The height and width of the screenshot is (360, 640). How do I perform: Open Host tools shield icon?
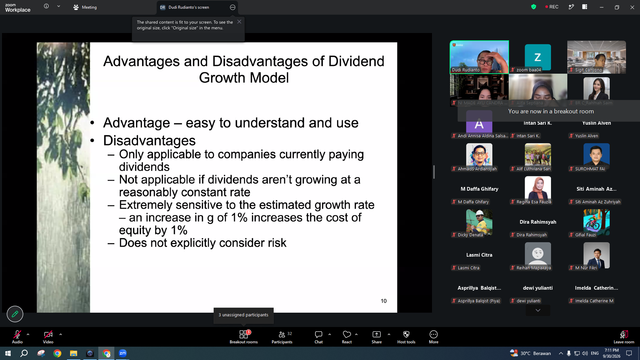(x=406, y=337)
